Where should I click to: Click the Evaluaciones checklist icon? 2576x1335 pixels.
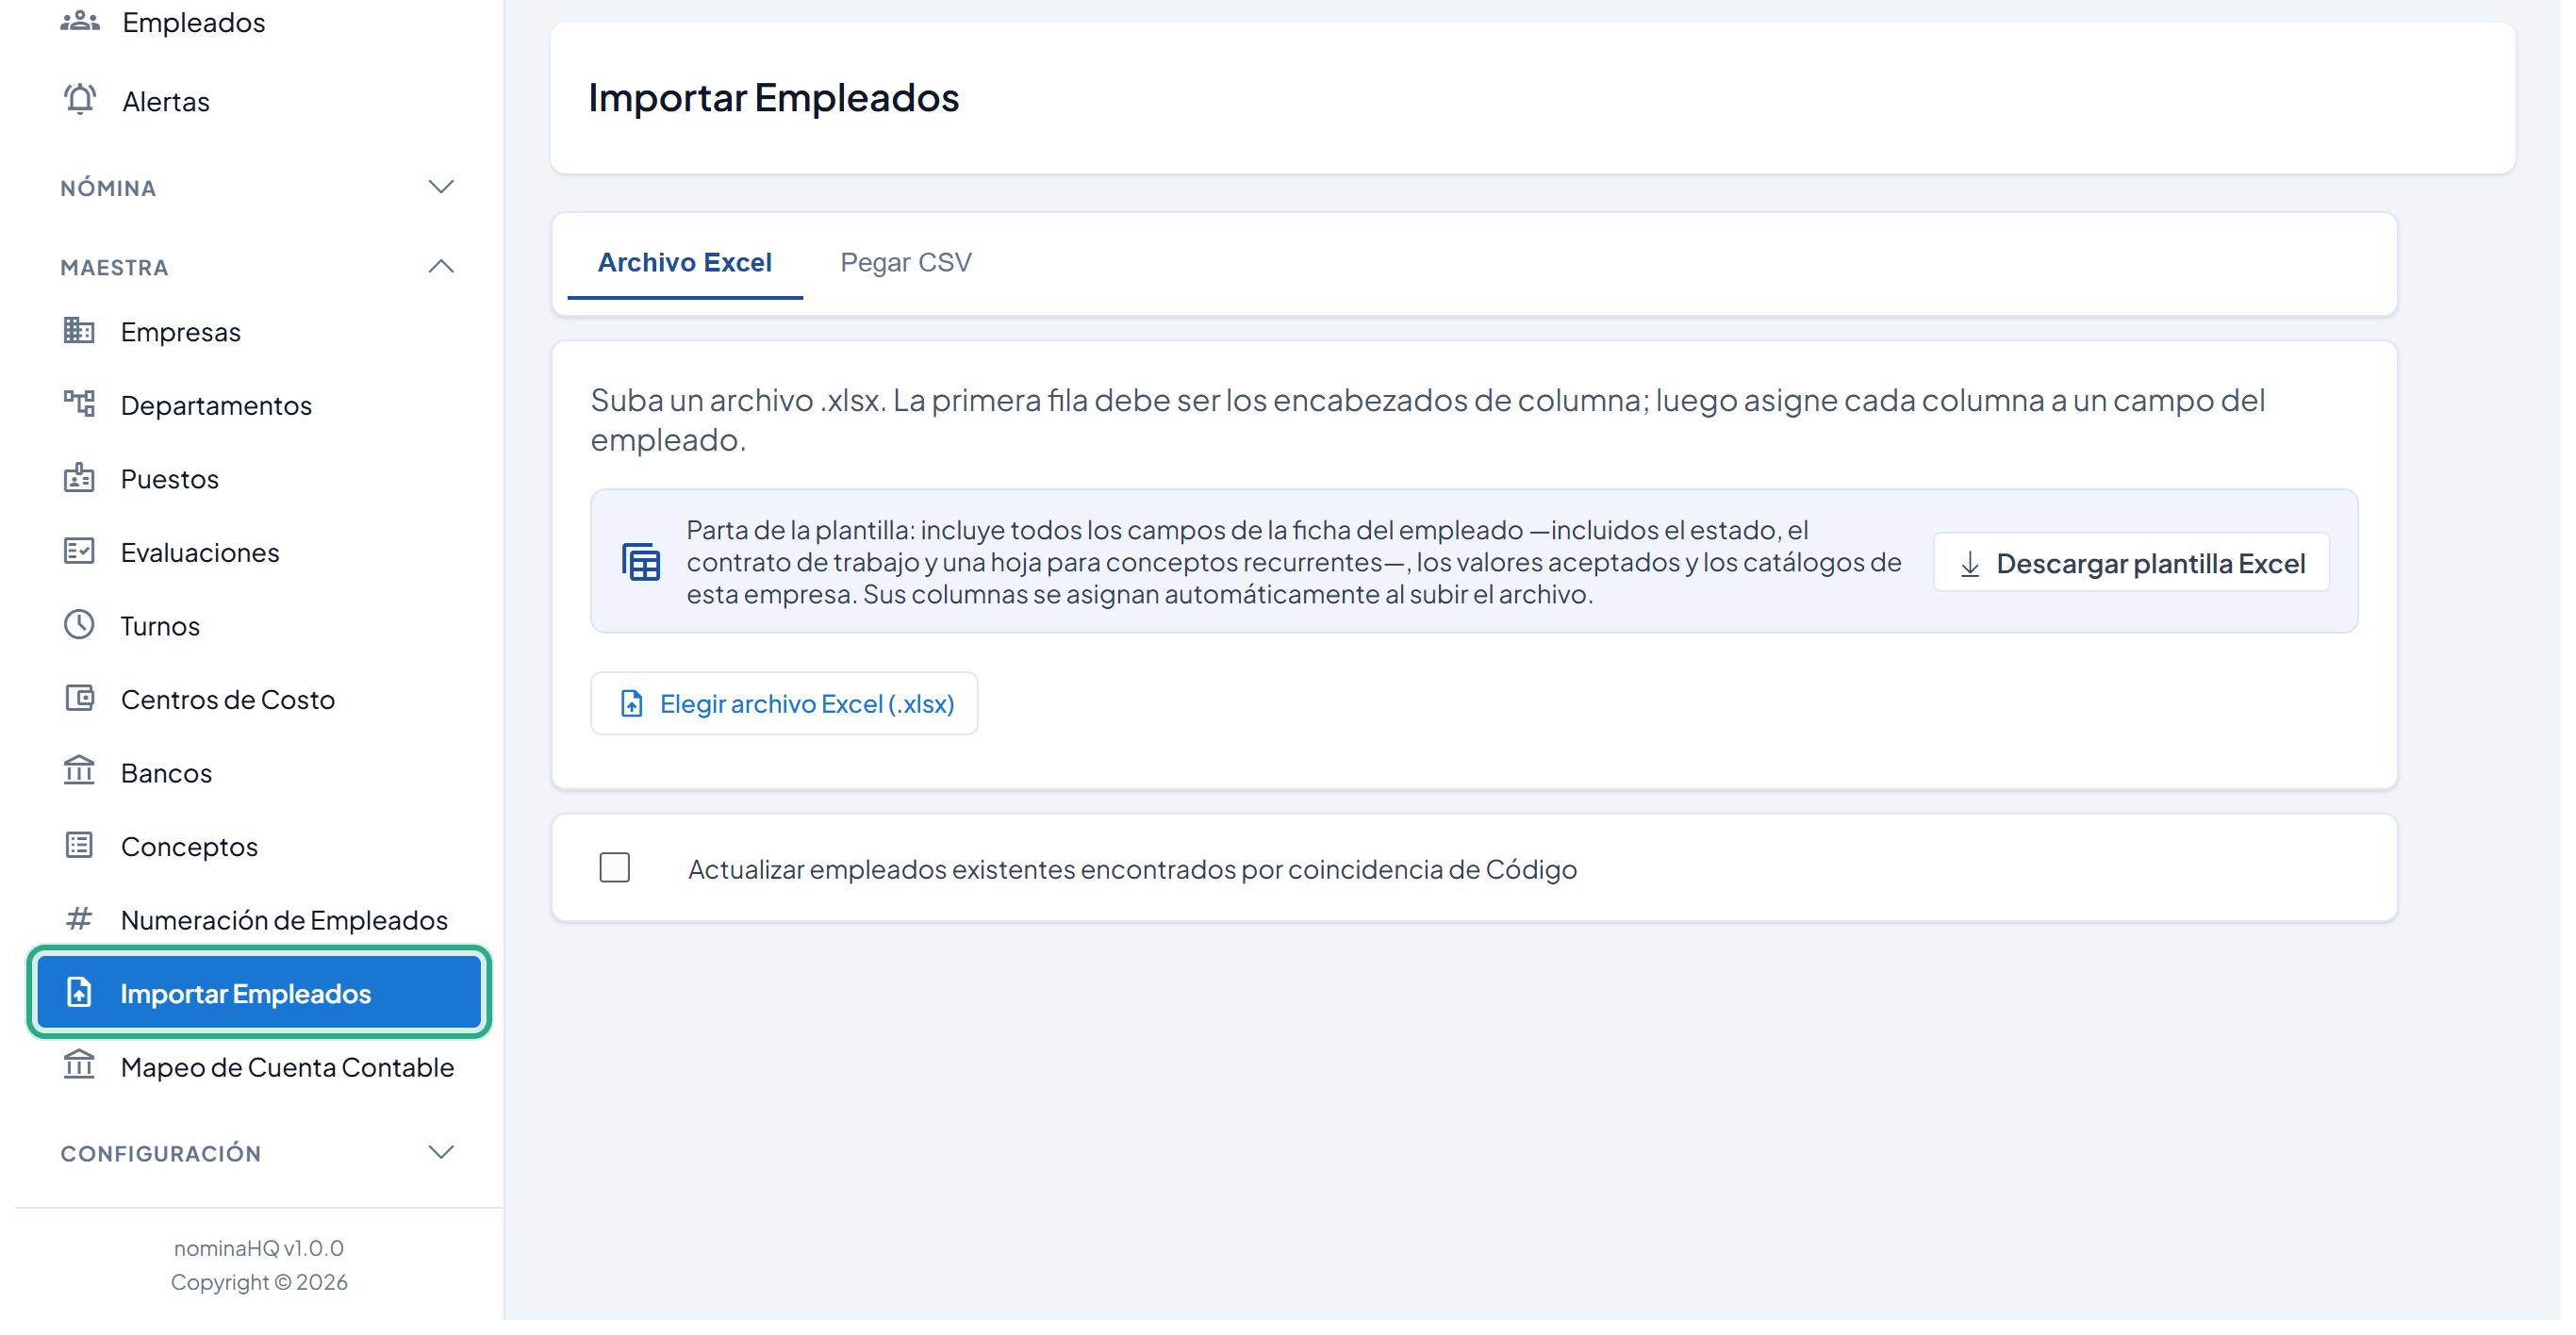[x=79, y=554]
